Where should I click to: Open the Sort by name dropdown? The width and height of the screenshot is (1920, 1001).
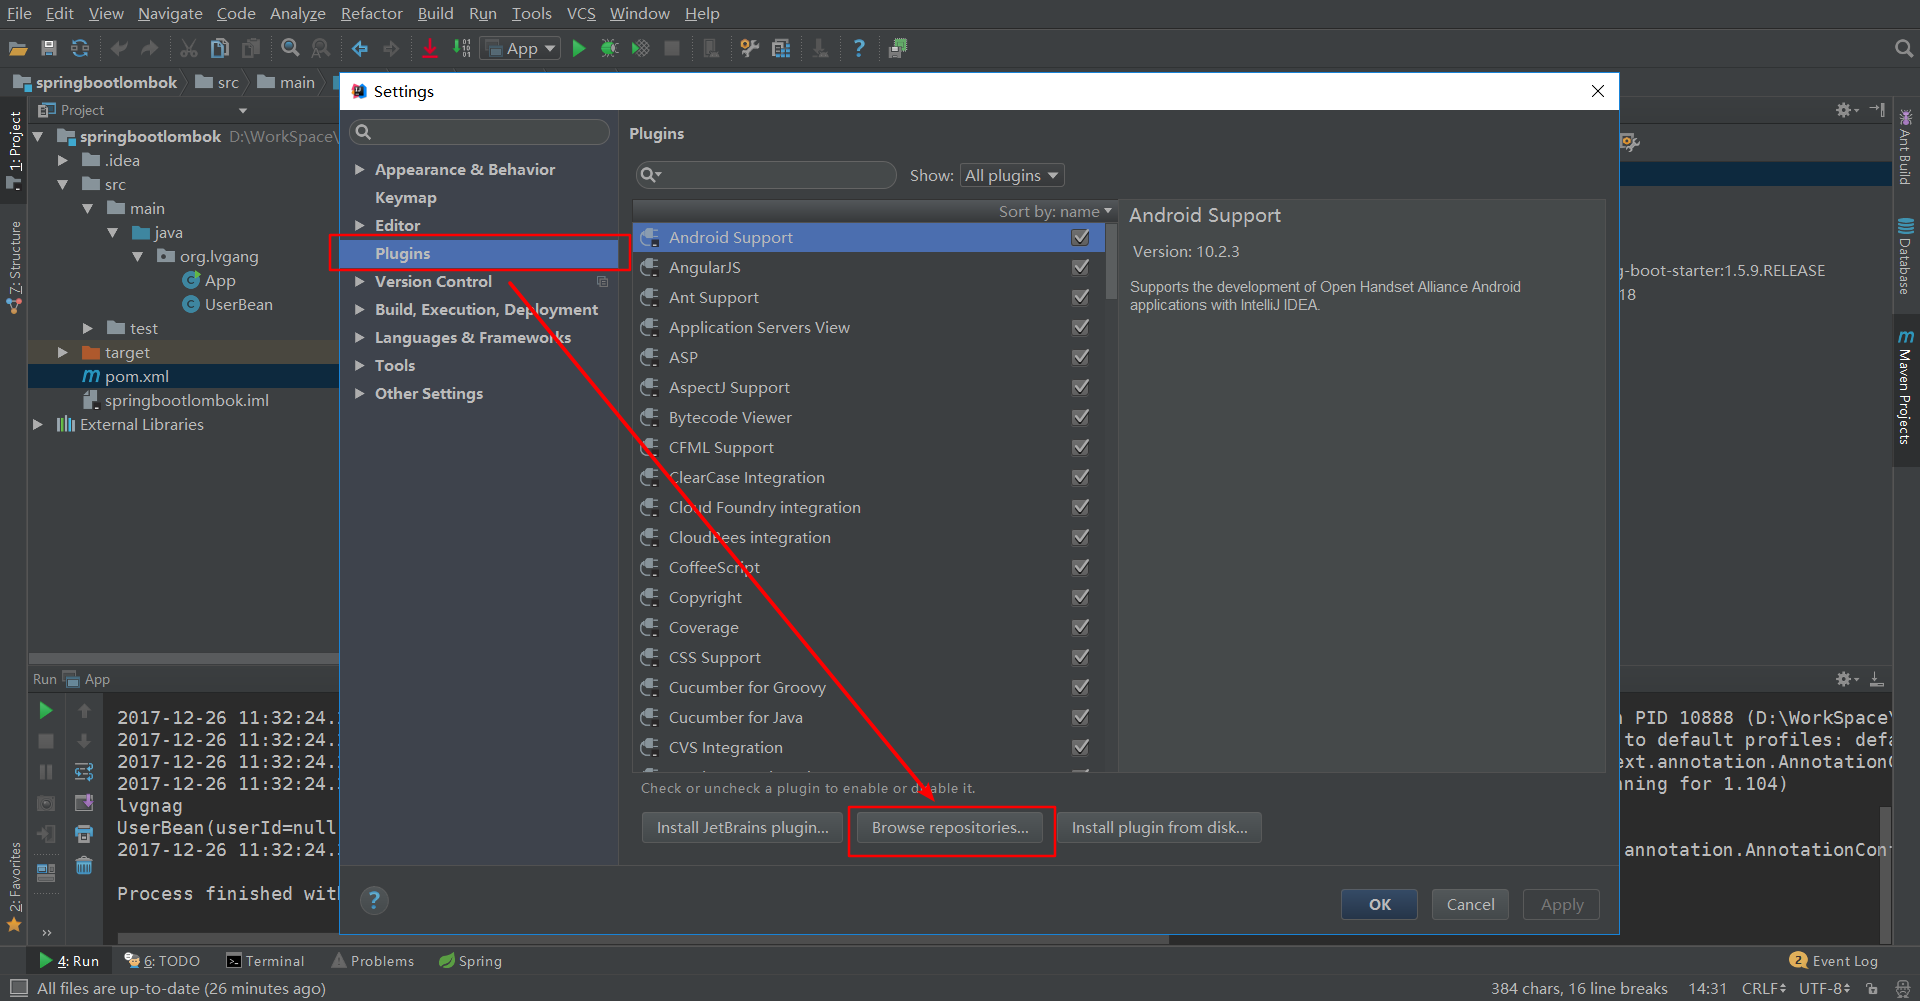pos(1055,212)
